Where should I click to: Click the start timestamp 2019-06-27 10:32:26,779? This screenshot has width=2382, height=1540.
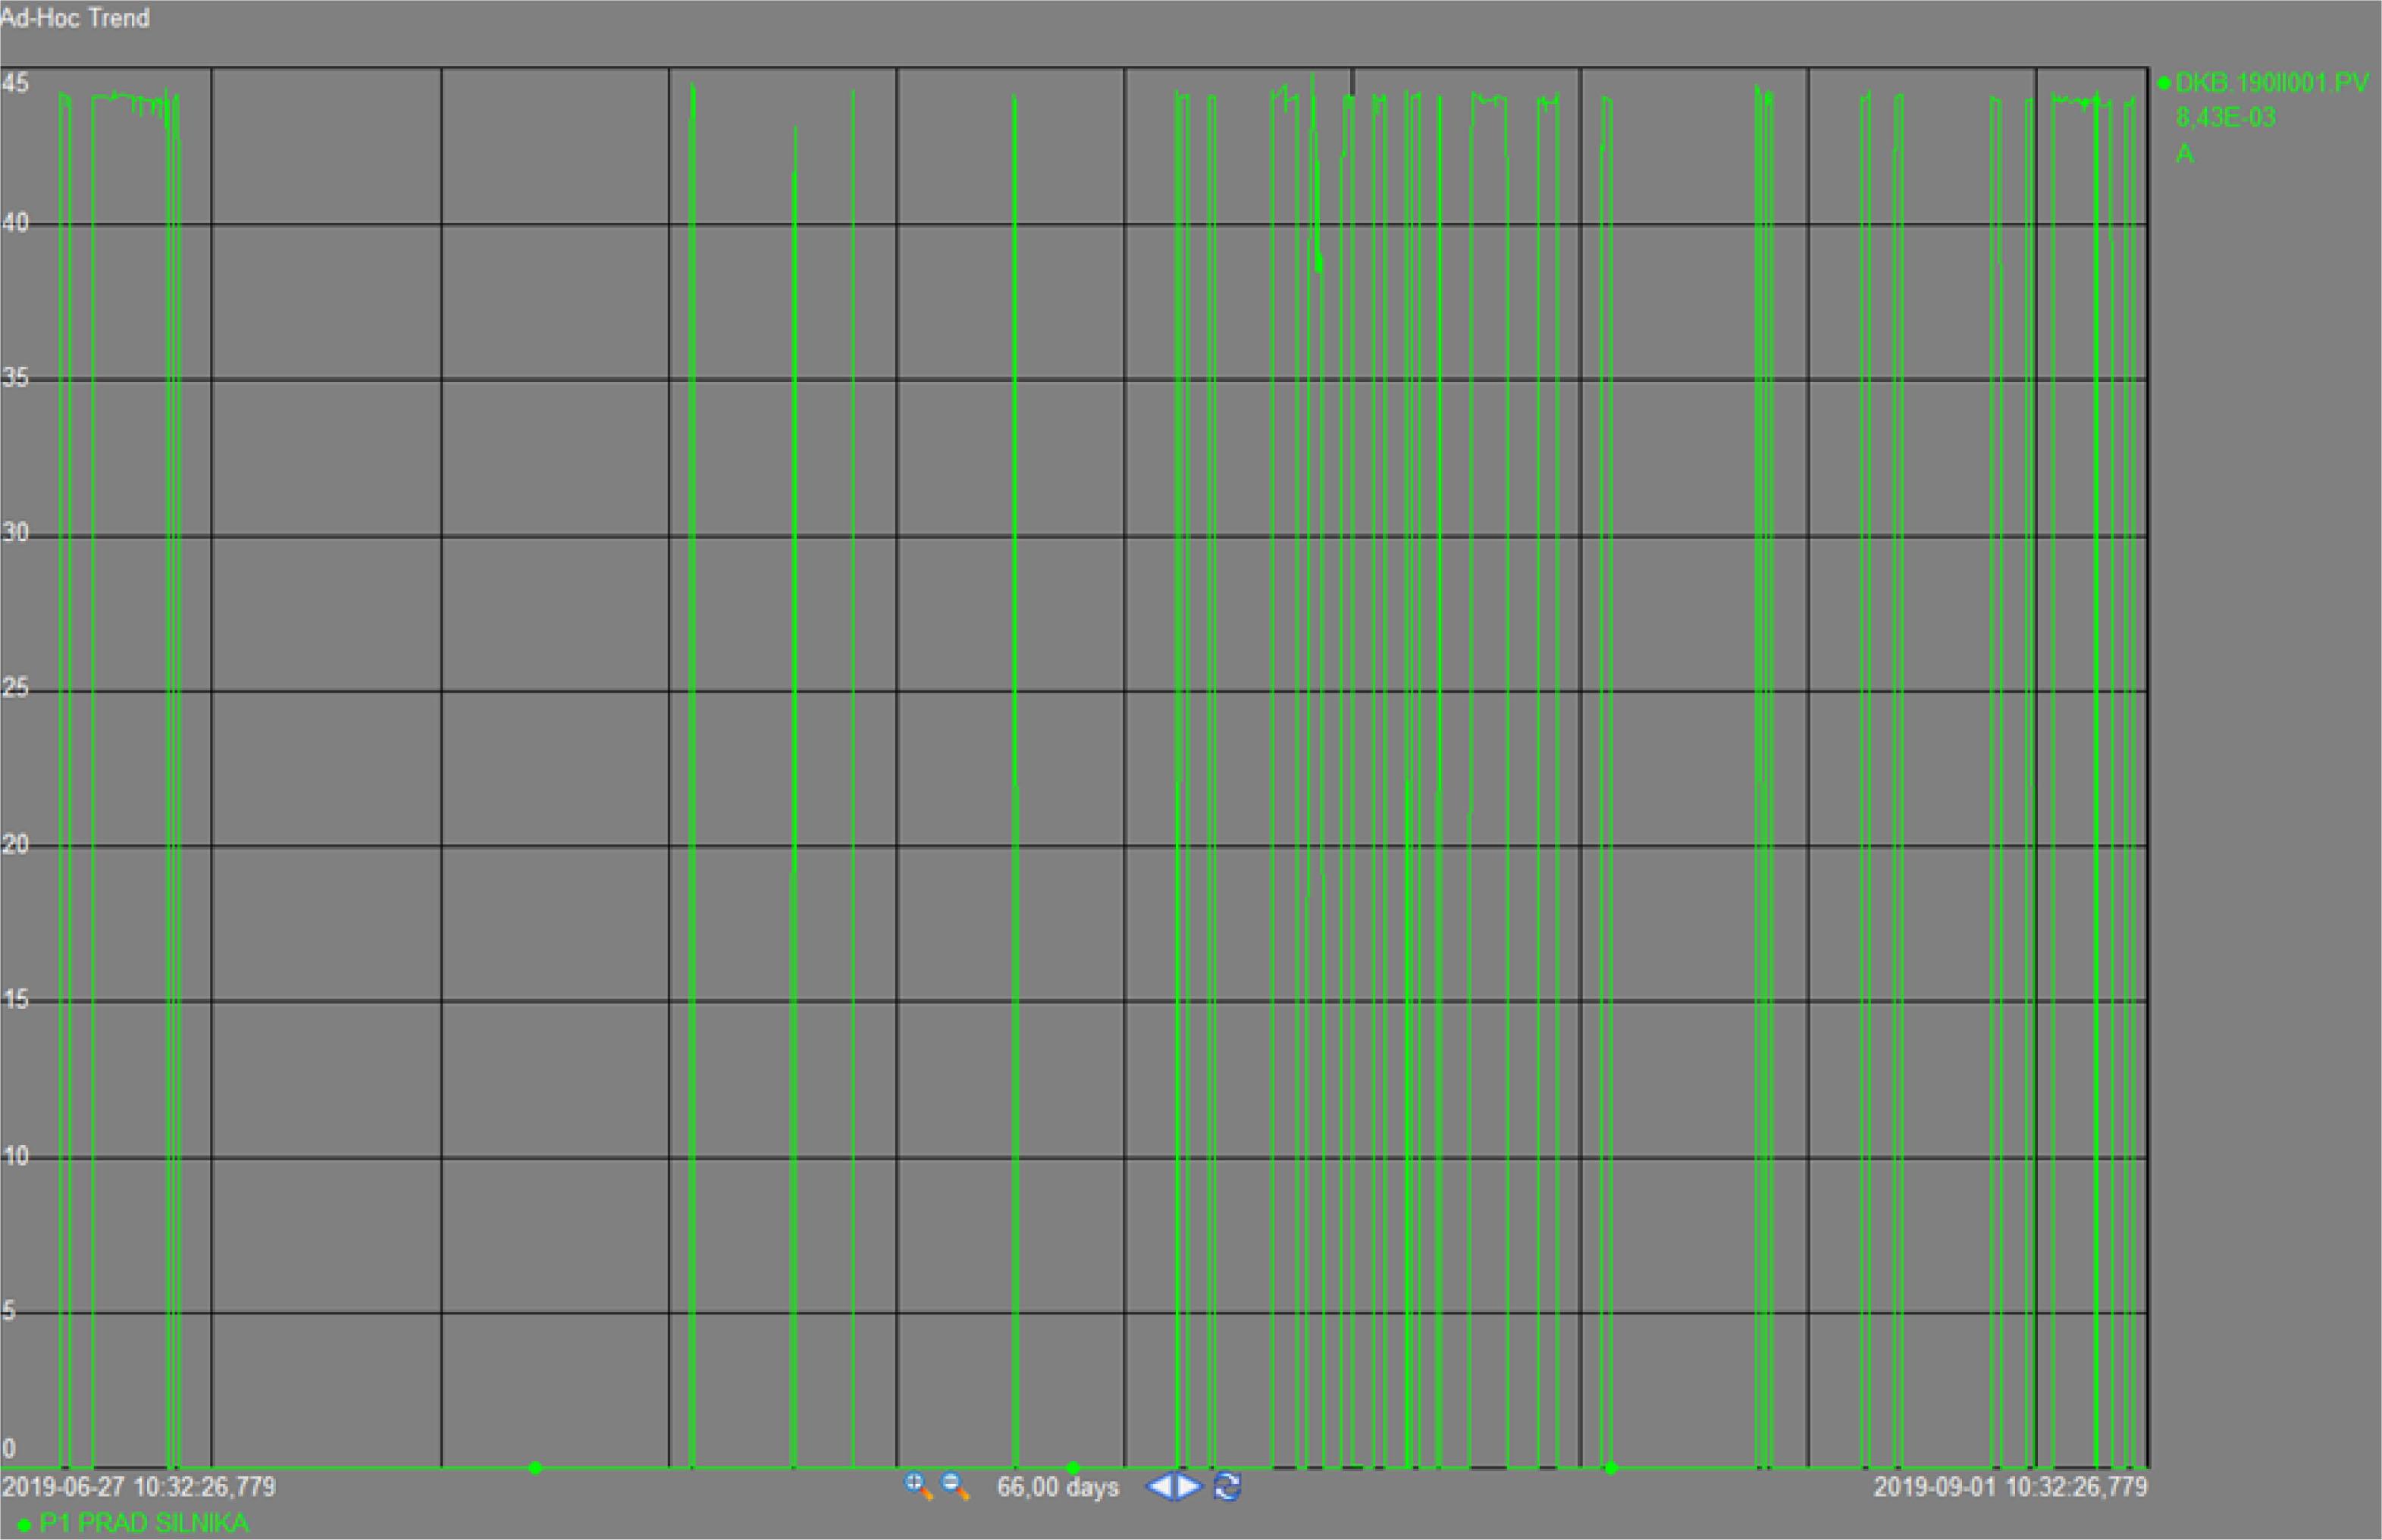click(139, 1486)
